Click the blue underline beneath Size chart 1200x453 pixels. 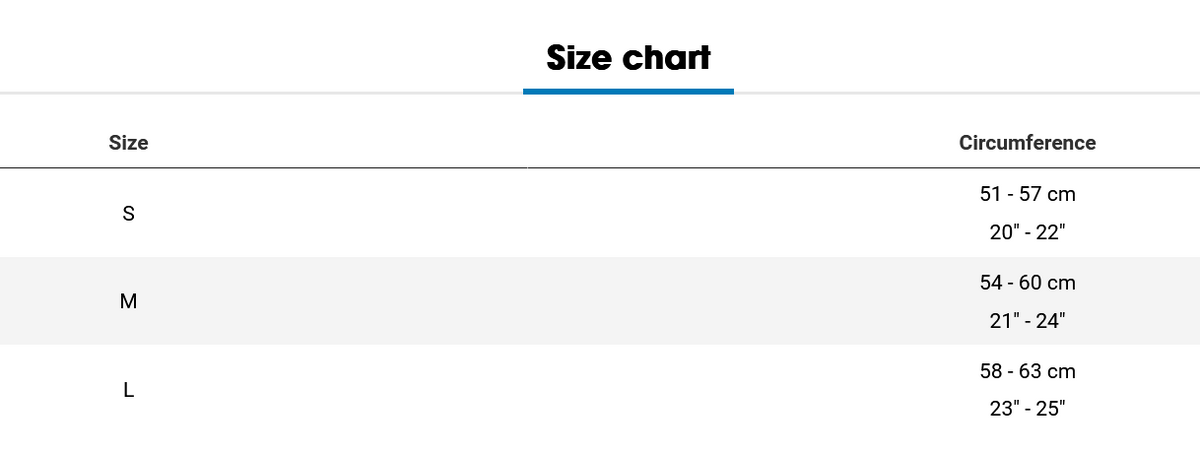pyautogui.click(x=628, y=91)
